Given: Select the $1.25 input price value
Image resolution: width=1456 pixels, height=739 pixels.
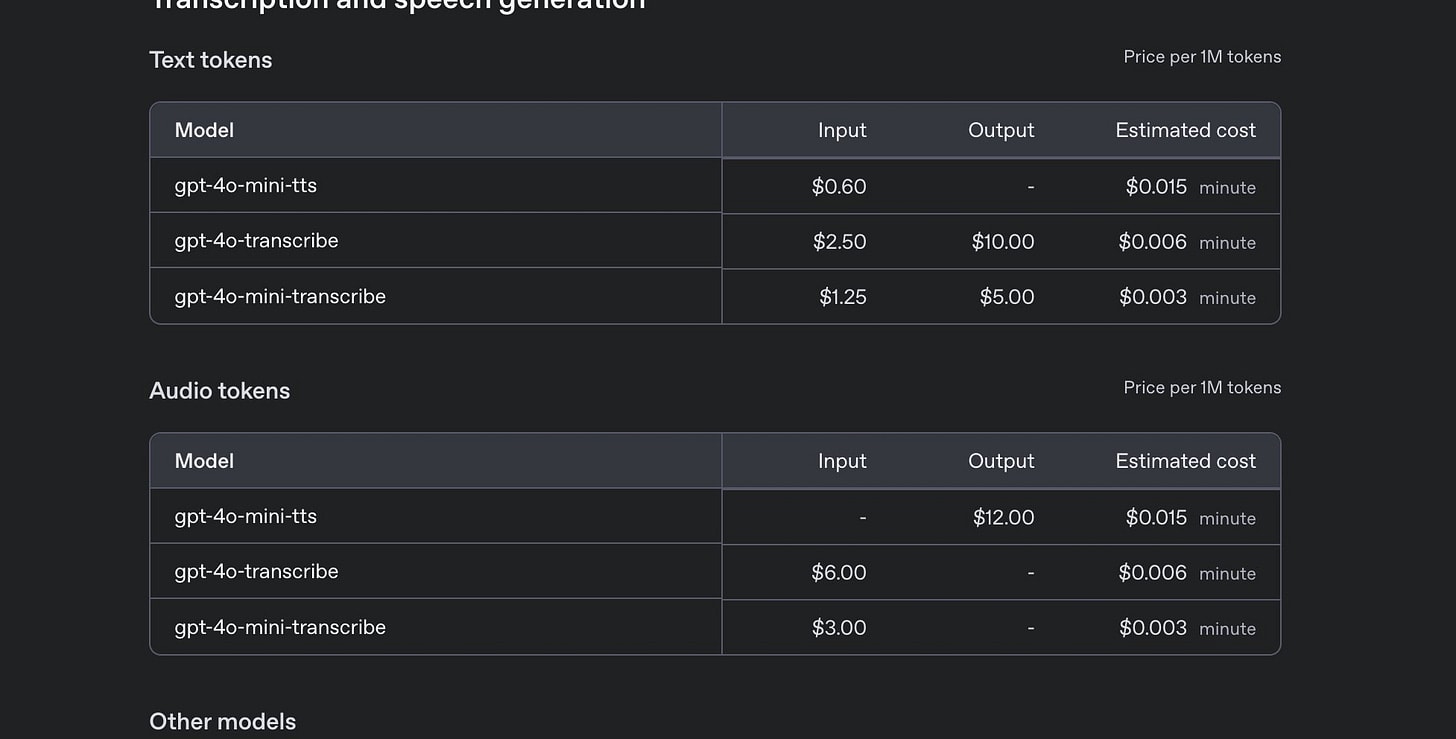Looking at the screenshot, I should 843,297.
